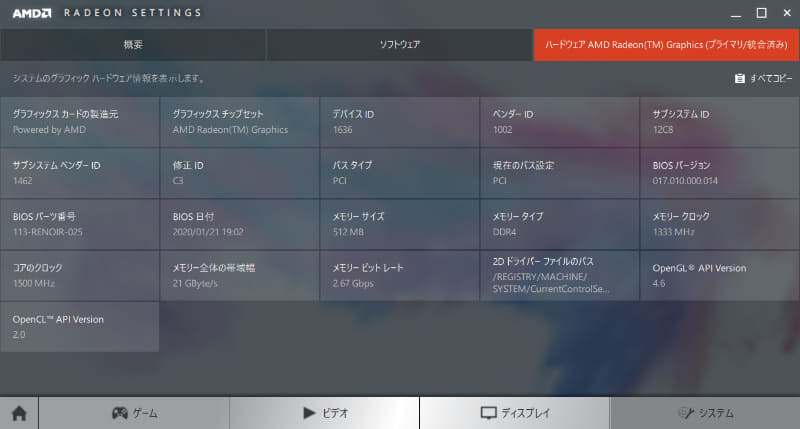Select the メモリー ビット レート tile
The image size is (800, 429).
pyautogui.click(x=399, y=275)
